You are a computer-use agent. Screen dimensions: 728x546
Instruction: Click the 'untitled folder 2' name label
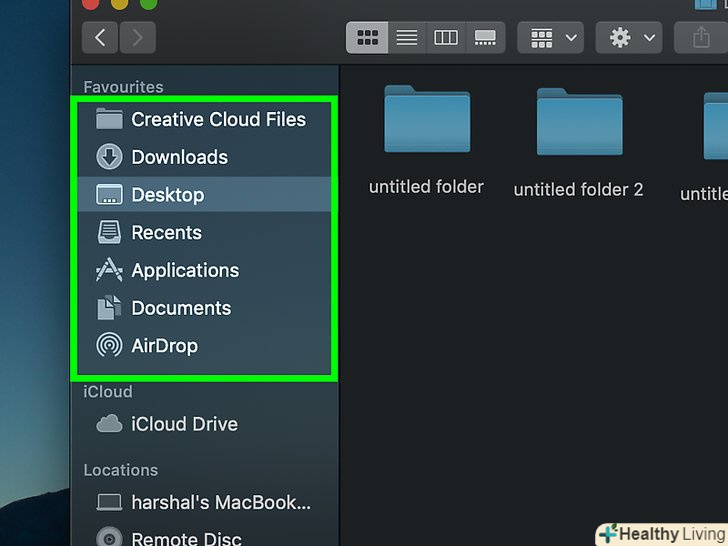click(578, 190)
